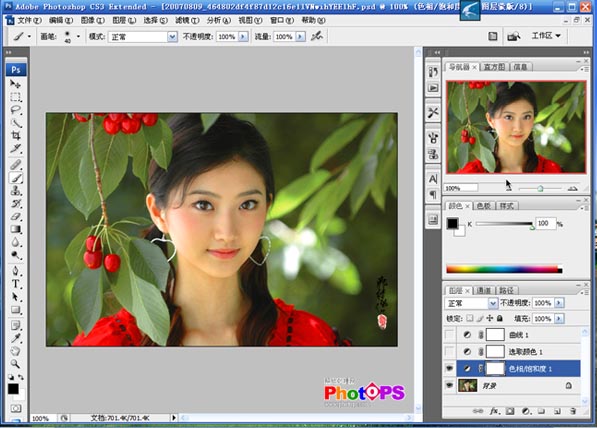The width and height of the screenshot is (597, 428).
Task: Show the 选取颜色 1 layer
Action: click(x=450, y=351)
